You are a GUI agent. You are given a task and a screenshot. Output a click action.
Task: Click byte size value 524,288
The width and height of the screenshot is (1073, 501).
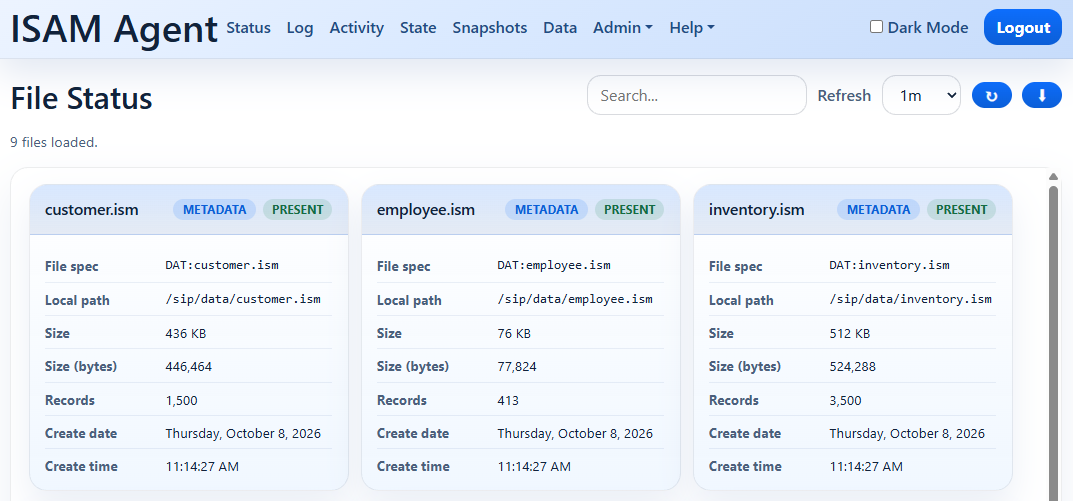tap(853, 367)
